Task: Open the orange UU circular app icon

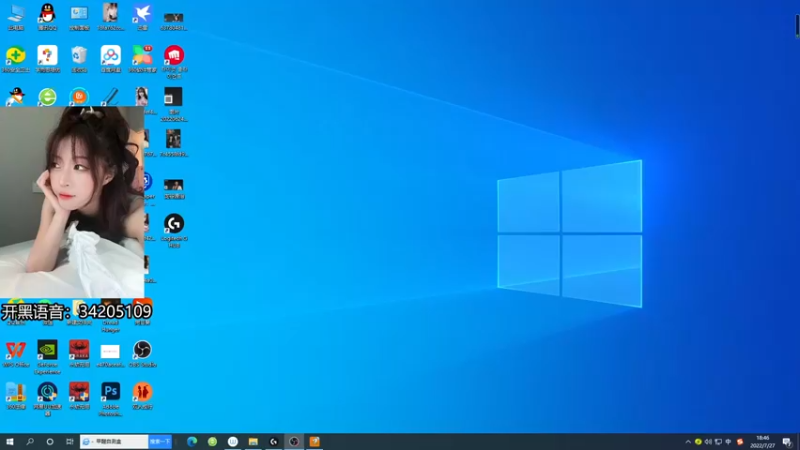Action: (79, 97)
